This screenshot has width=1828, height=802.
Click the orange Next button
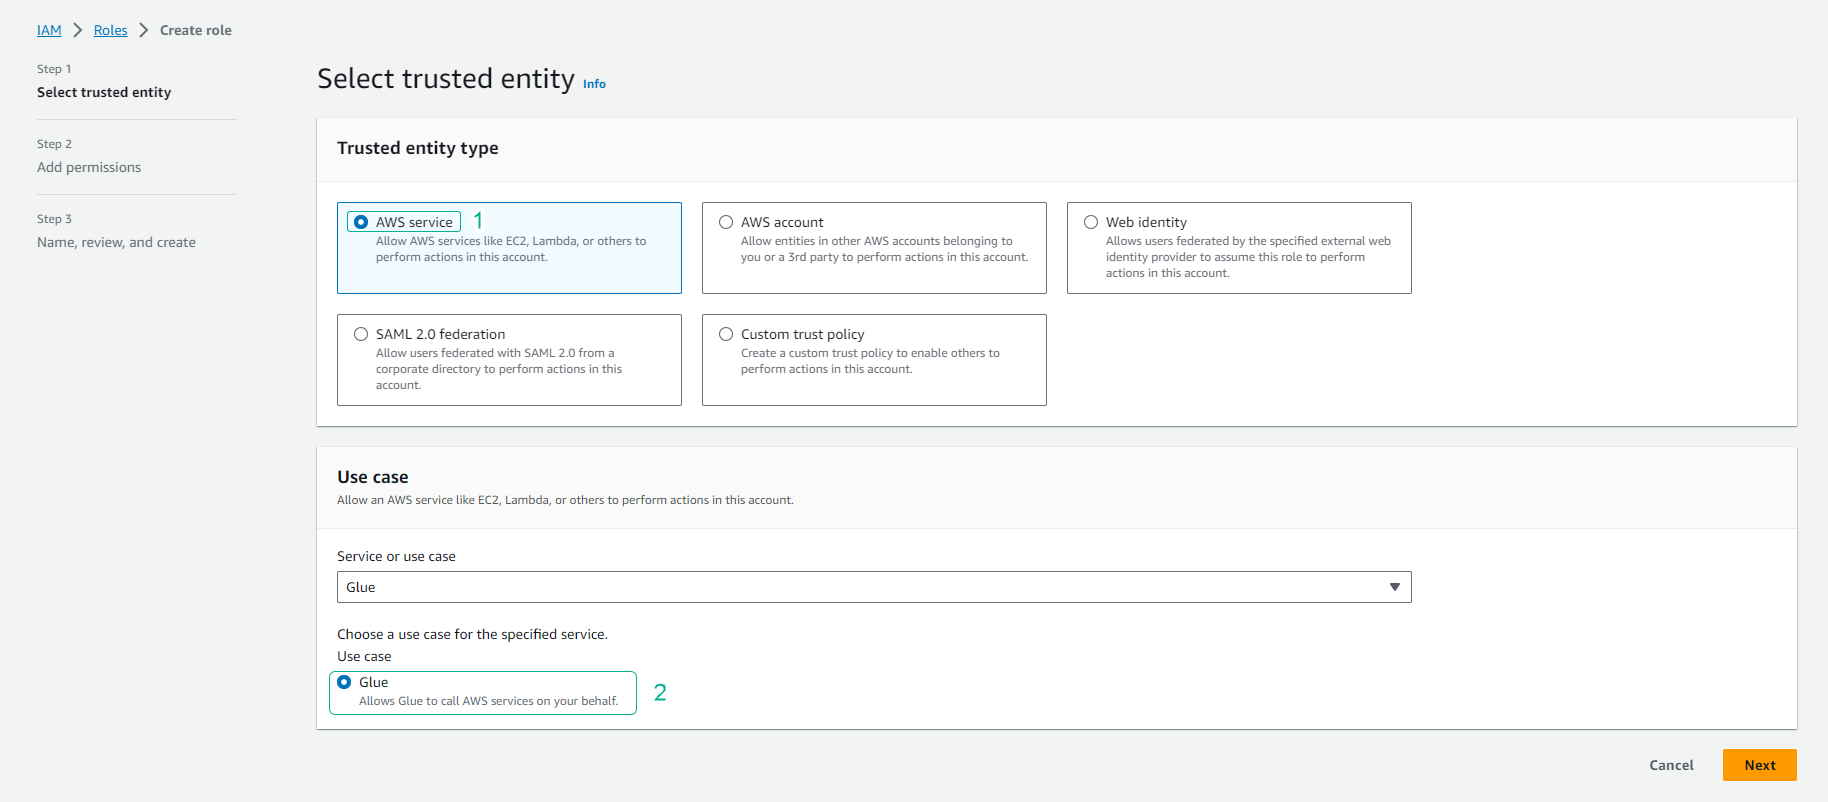pyautogui.click(x=1760, y=765)
